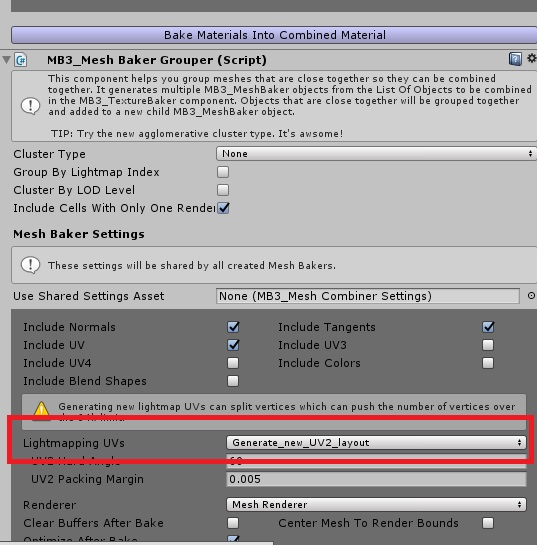Open the component gear settings menu
This screenshot has width=537, height=545.
pos(532,58)
